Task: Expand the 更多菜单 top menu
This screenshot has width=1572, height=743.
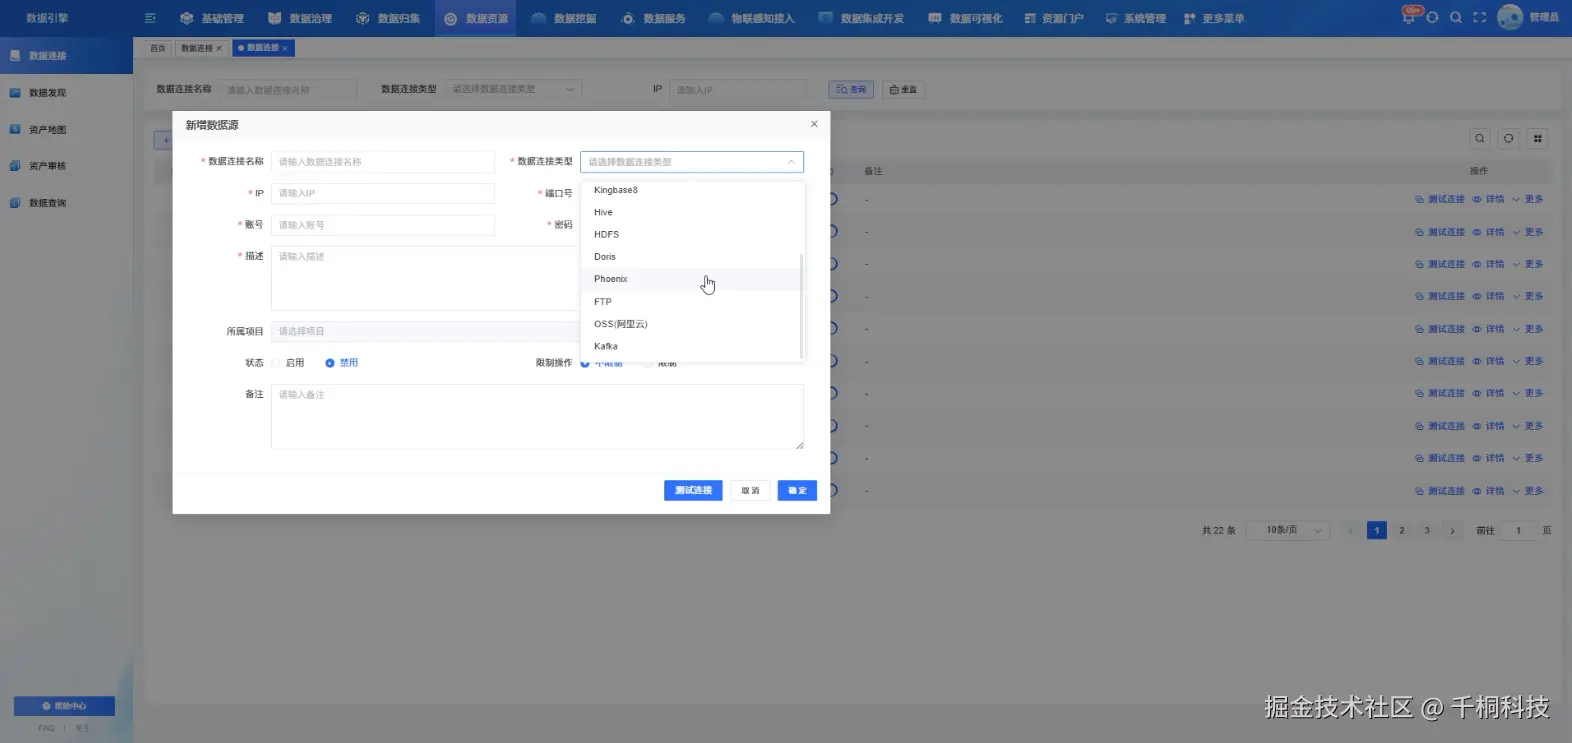Action: pos(1214,18)
